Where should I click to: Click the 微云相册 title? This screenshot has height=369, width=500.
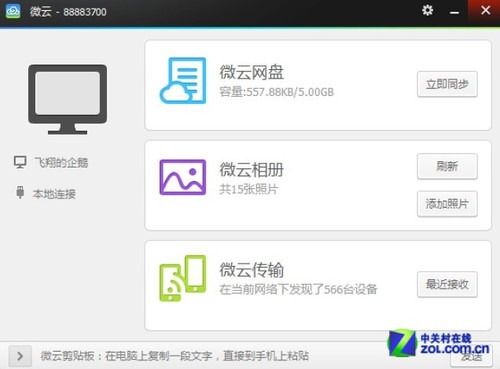coord(252,170)
